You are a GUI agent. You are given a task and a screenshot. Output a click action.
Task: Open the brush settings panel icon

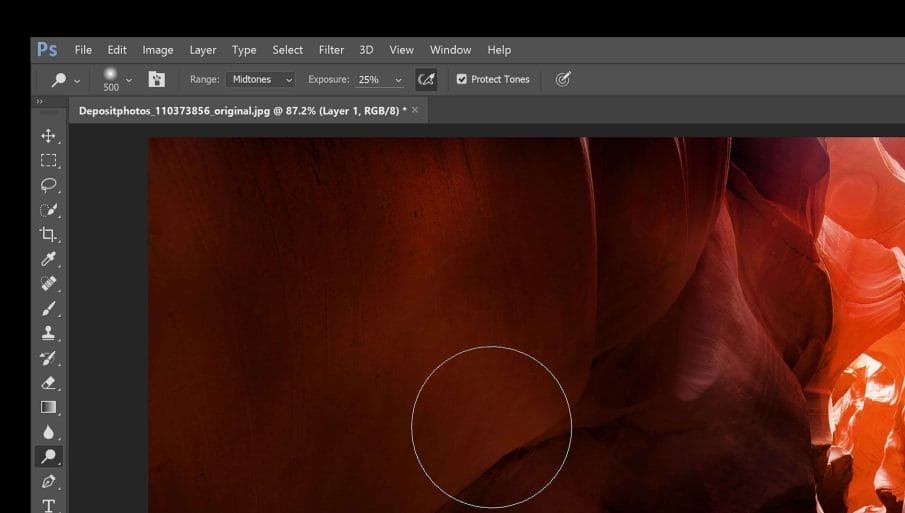(157, 79)
